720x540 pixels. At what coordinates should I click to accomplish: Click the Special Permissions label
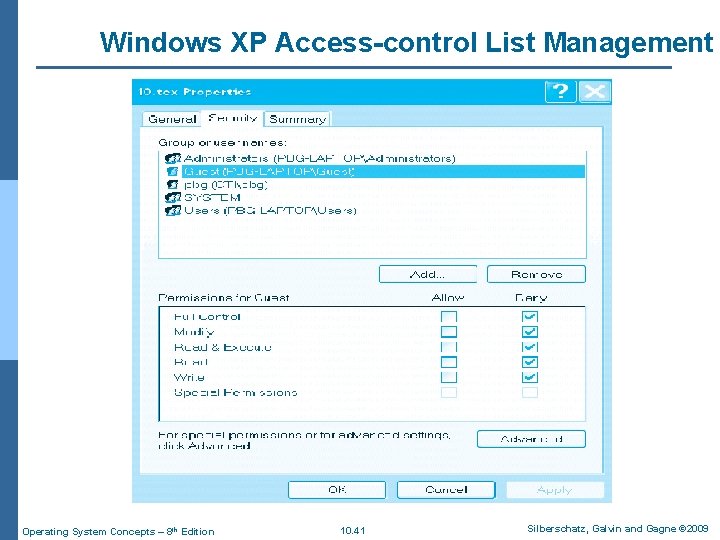pos(236,393)
